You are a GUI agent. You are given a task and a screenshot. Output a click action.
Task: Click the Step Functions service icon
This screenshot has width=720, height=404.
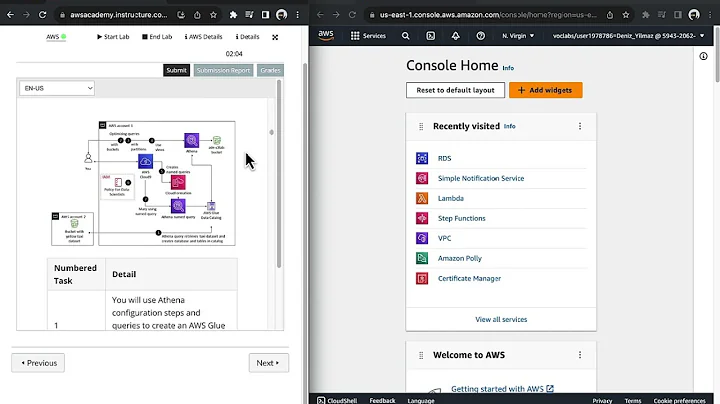tap(422, 218)
